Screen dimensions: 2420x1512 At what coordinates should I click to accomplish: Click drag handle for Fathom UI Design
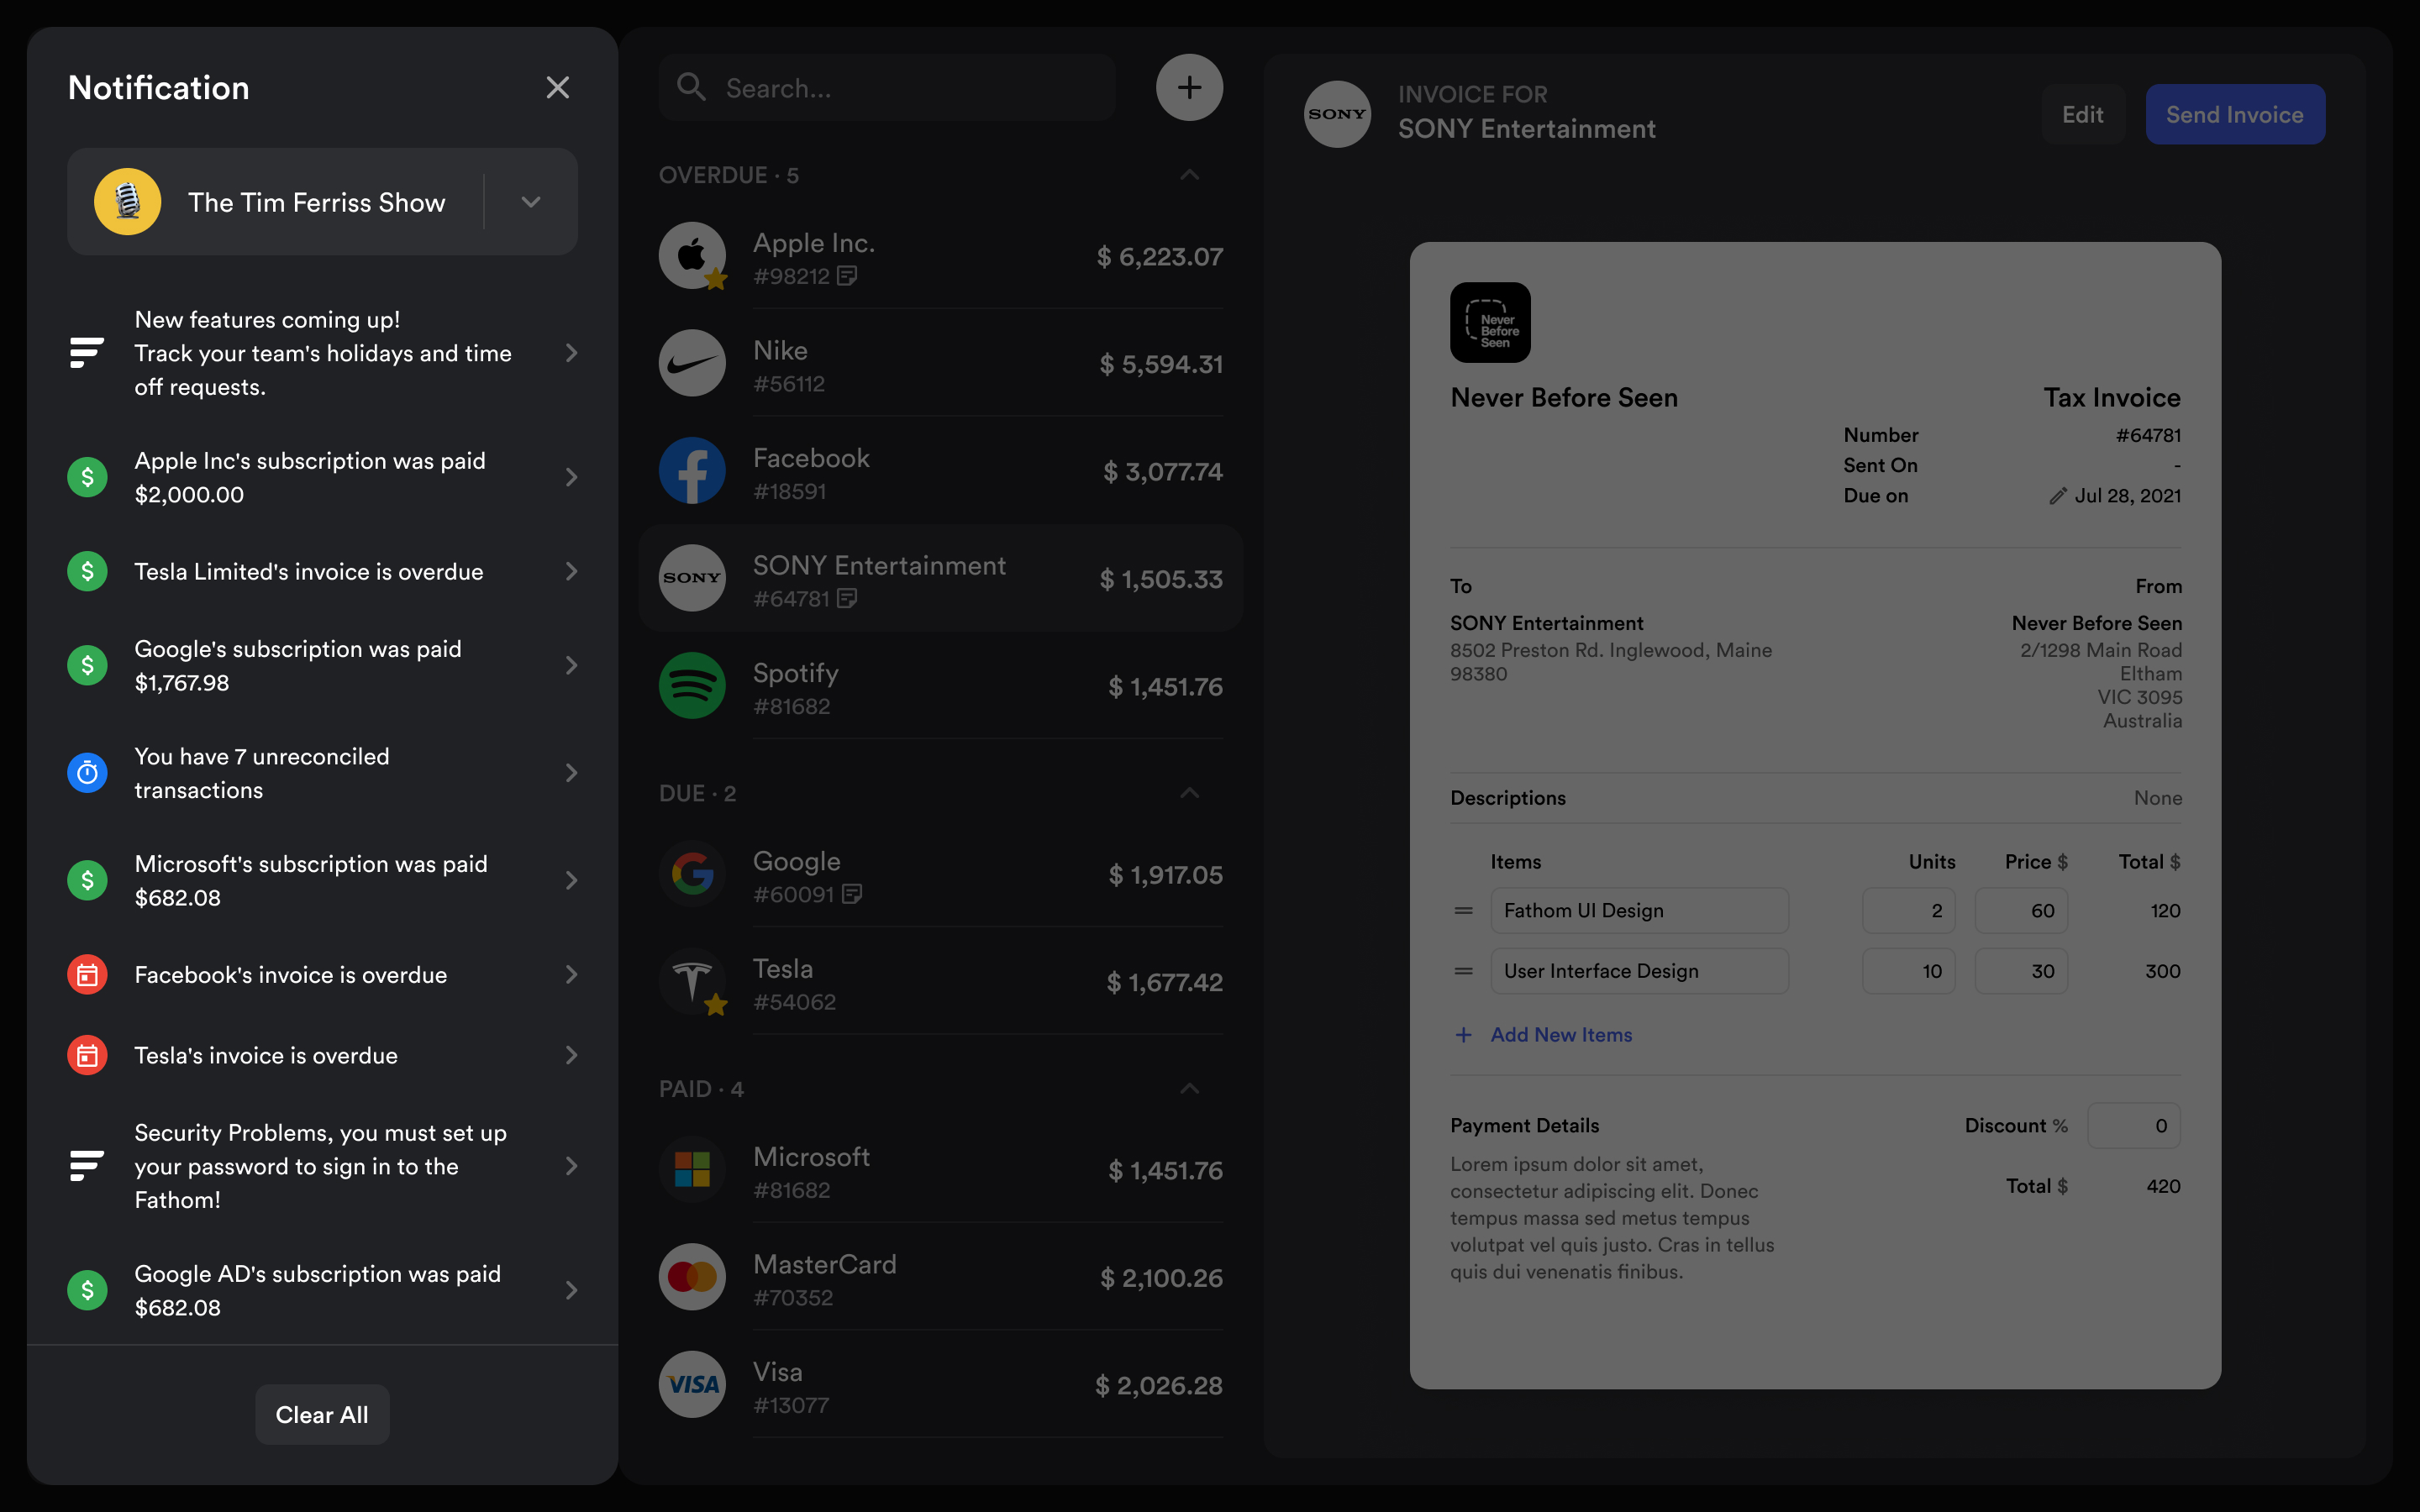point(1463,911)
